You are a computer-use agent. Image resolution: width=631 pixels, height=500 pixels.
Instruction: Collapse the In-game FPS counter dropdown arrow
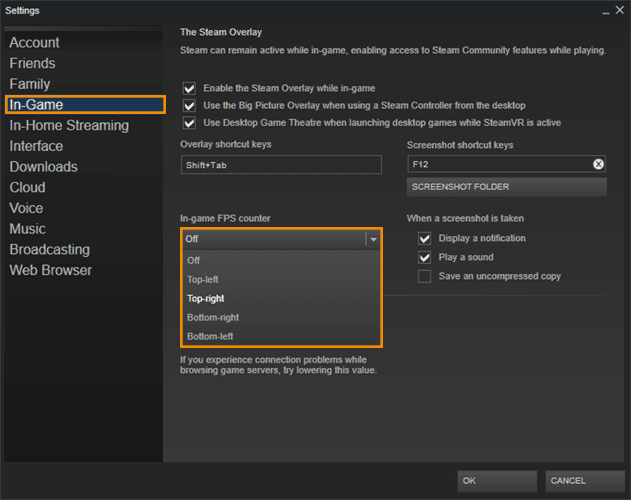373,239
